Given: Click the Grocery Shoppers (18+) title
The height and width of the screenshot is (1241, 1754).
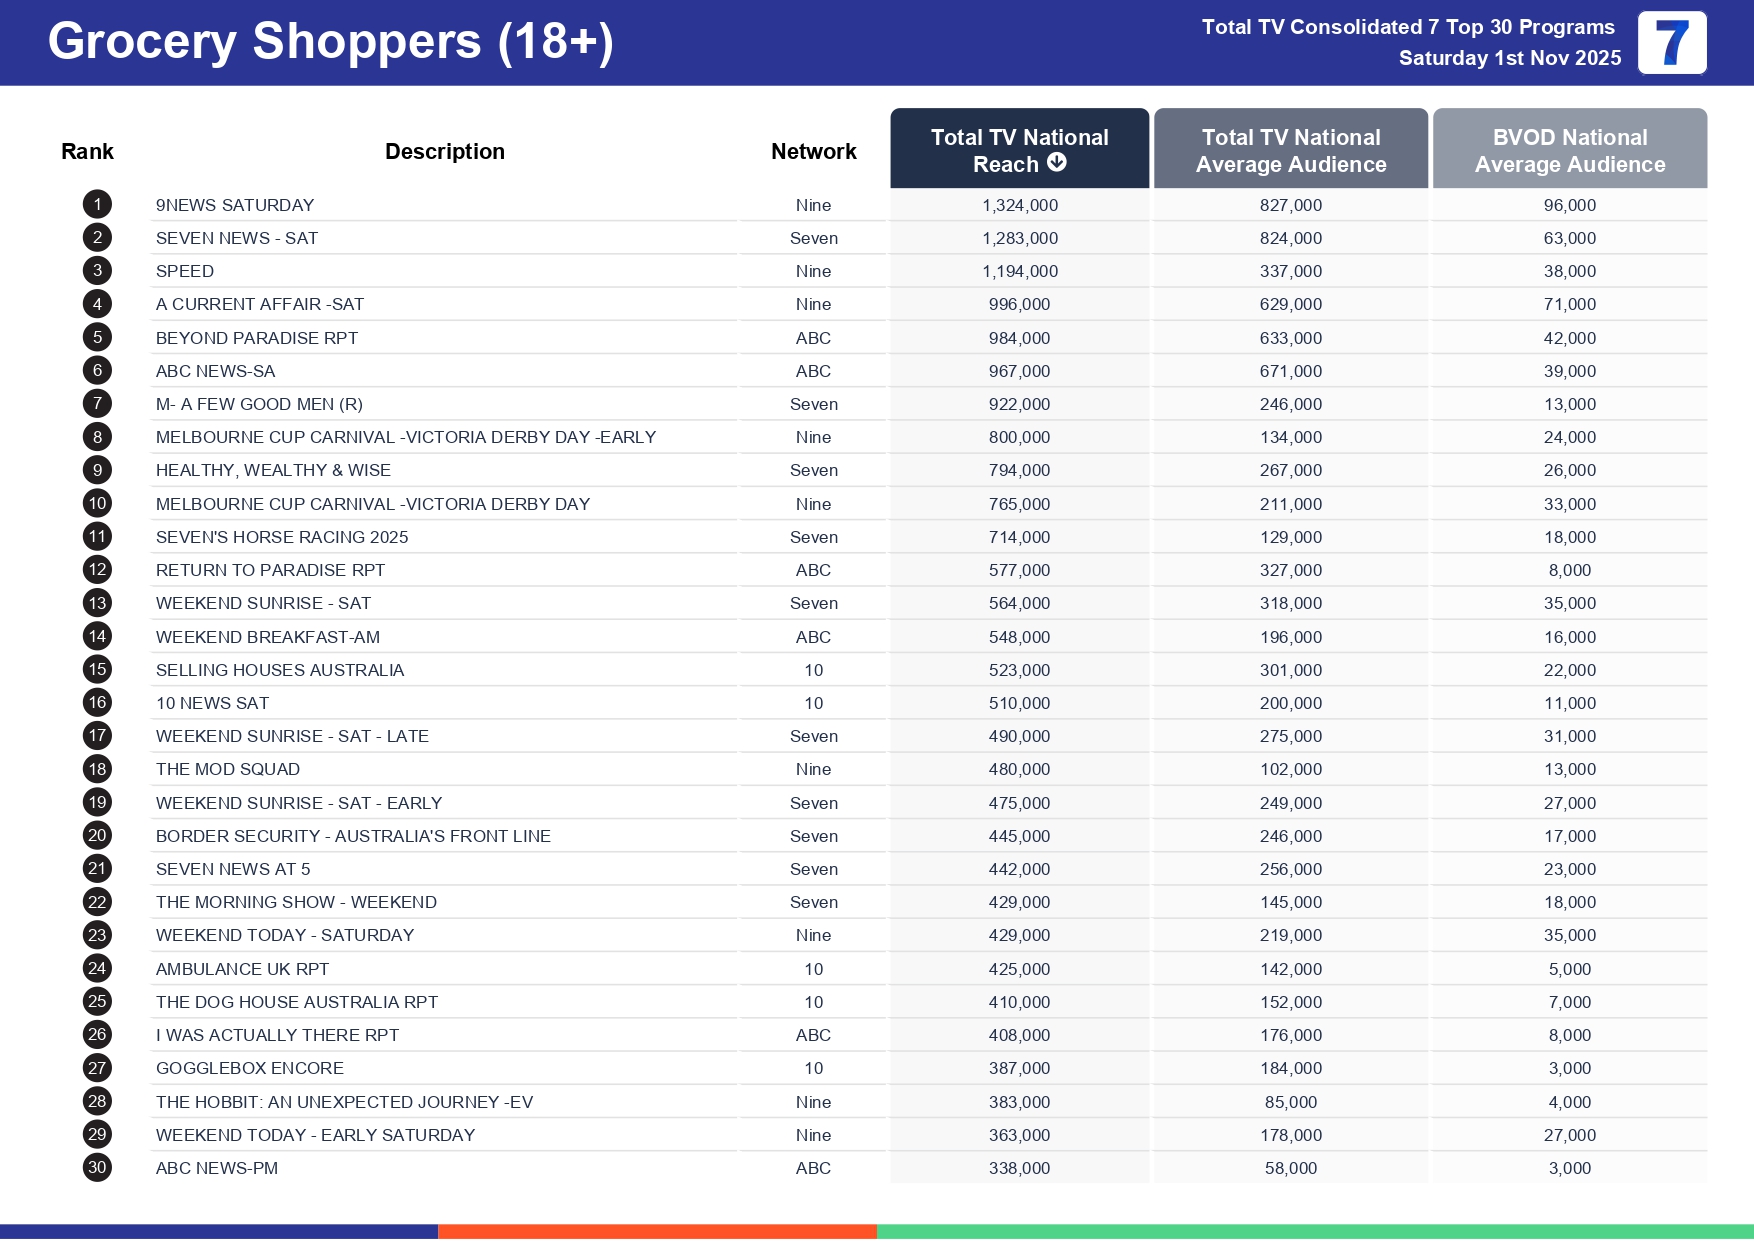Looking at the screenshot, I should [x=330, y=42].
